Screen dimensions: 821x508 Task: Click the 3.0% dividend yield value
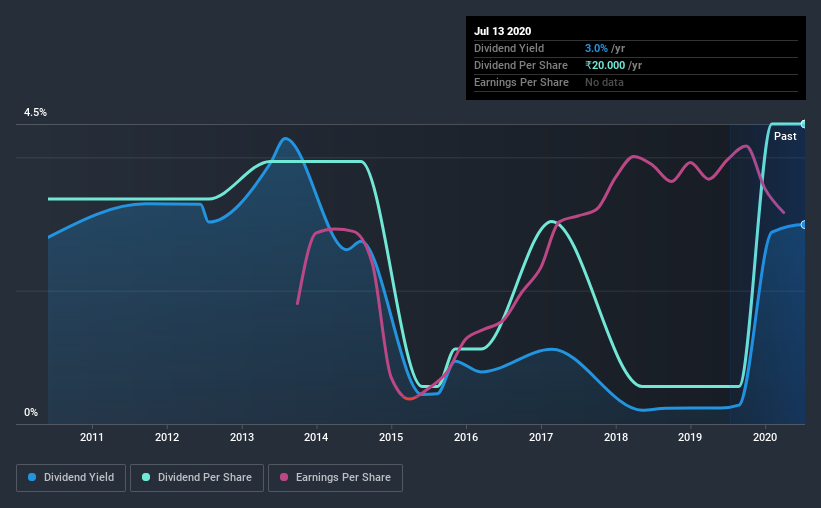coord(596,48)
